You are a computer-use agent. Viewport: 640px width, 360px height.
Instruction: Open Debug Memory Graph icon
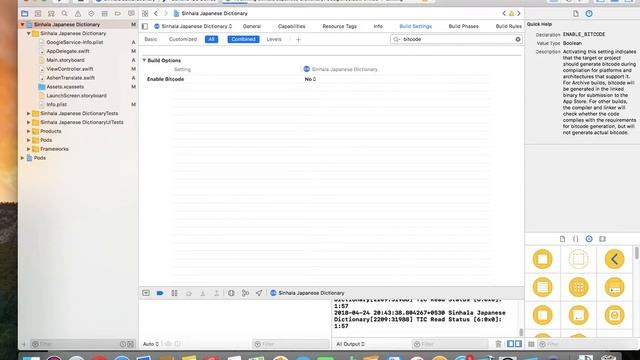point(245,293)
